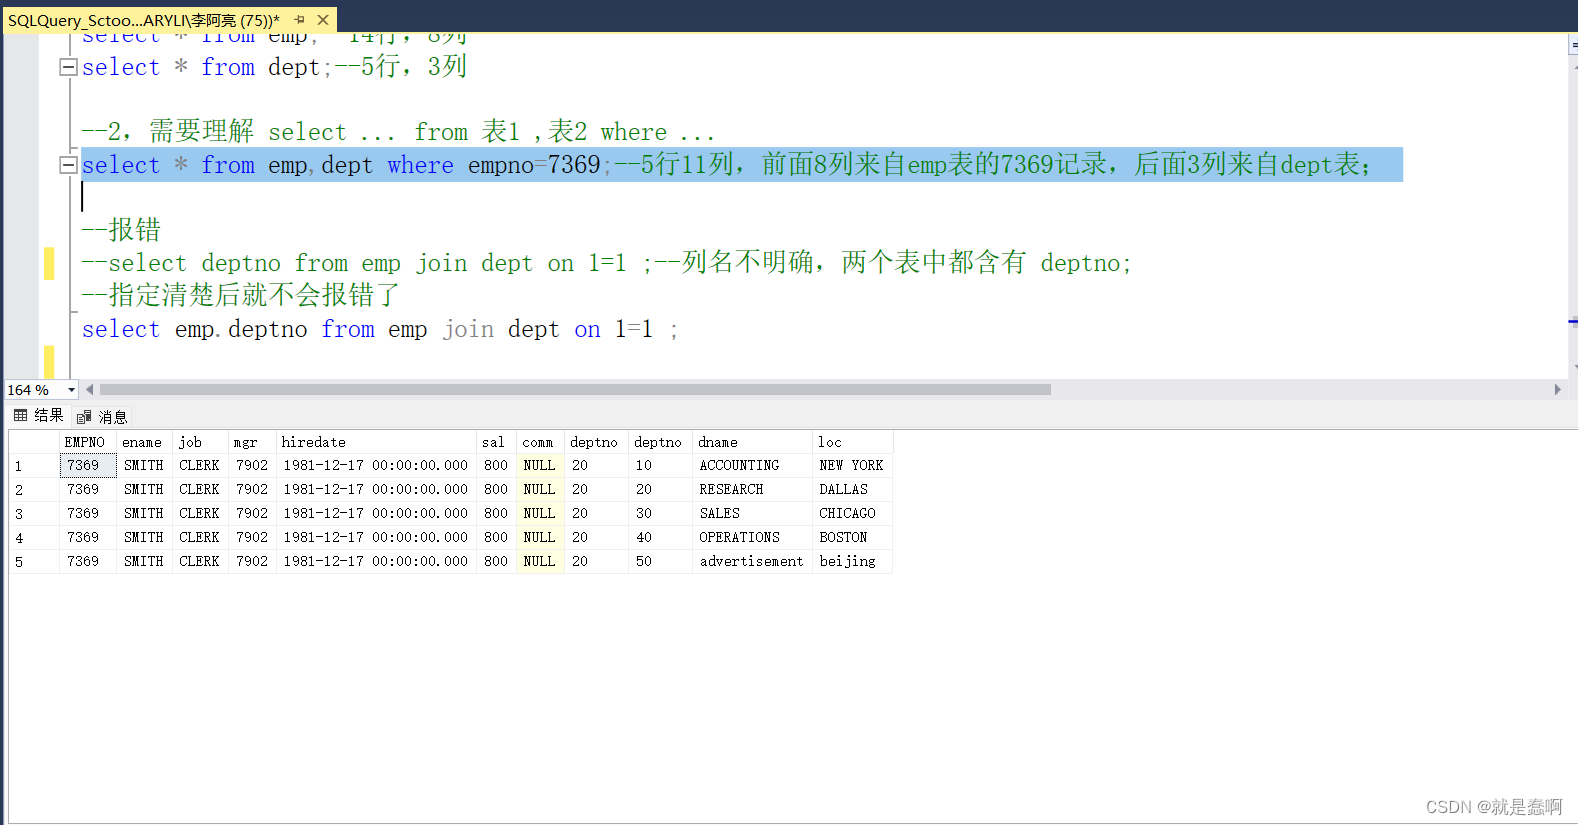Select the sal column header
The height and width of the screenshot is (825, 1578).
[x=495, y=442]
